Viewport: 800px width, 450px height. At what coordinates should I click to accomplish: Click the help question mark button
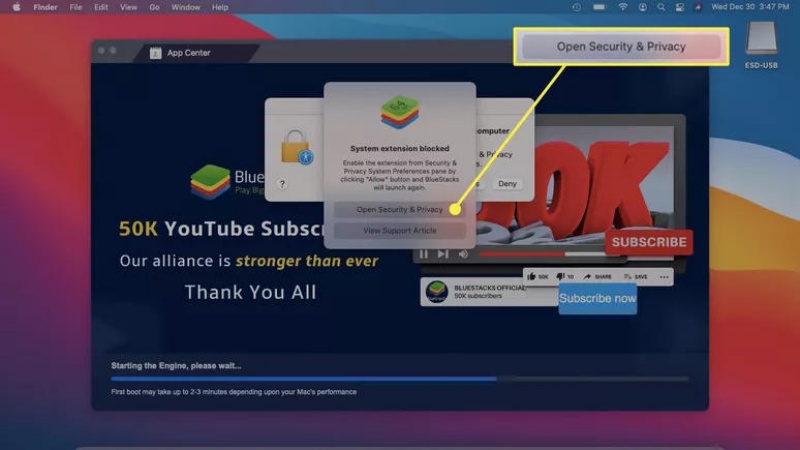tap(282, 184)
